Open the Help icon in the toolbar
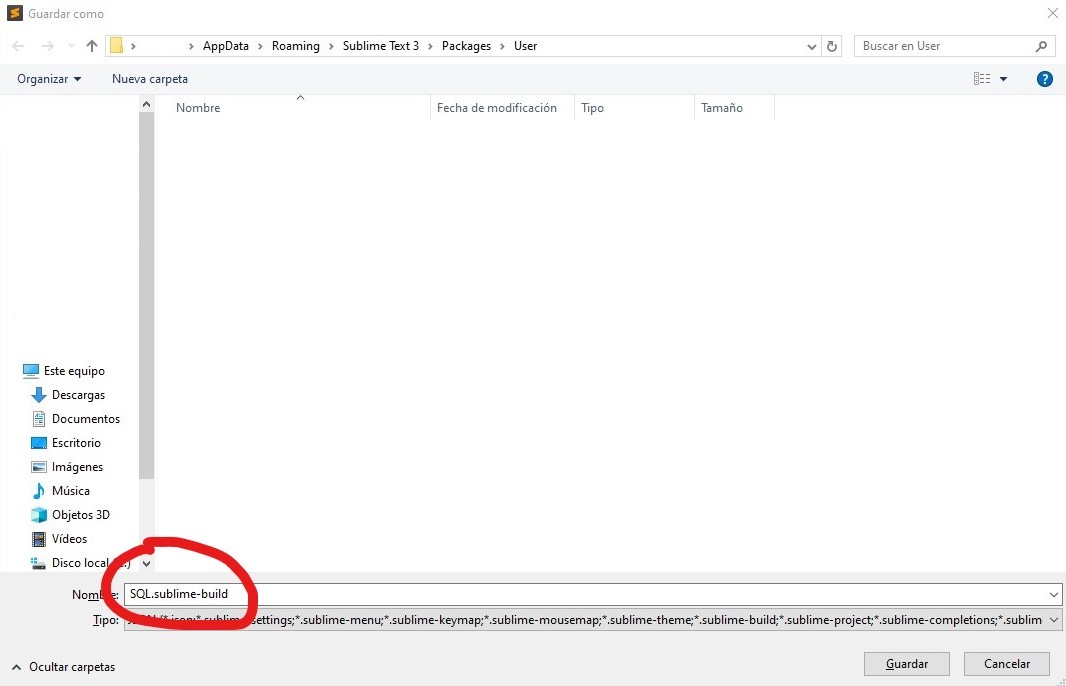The width and height of the screenshot is (1066, 686). pos(1044,78)
